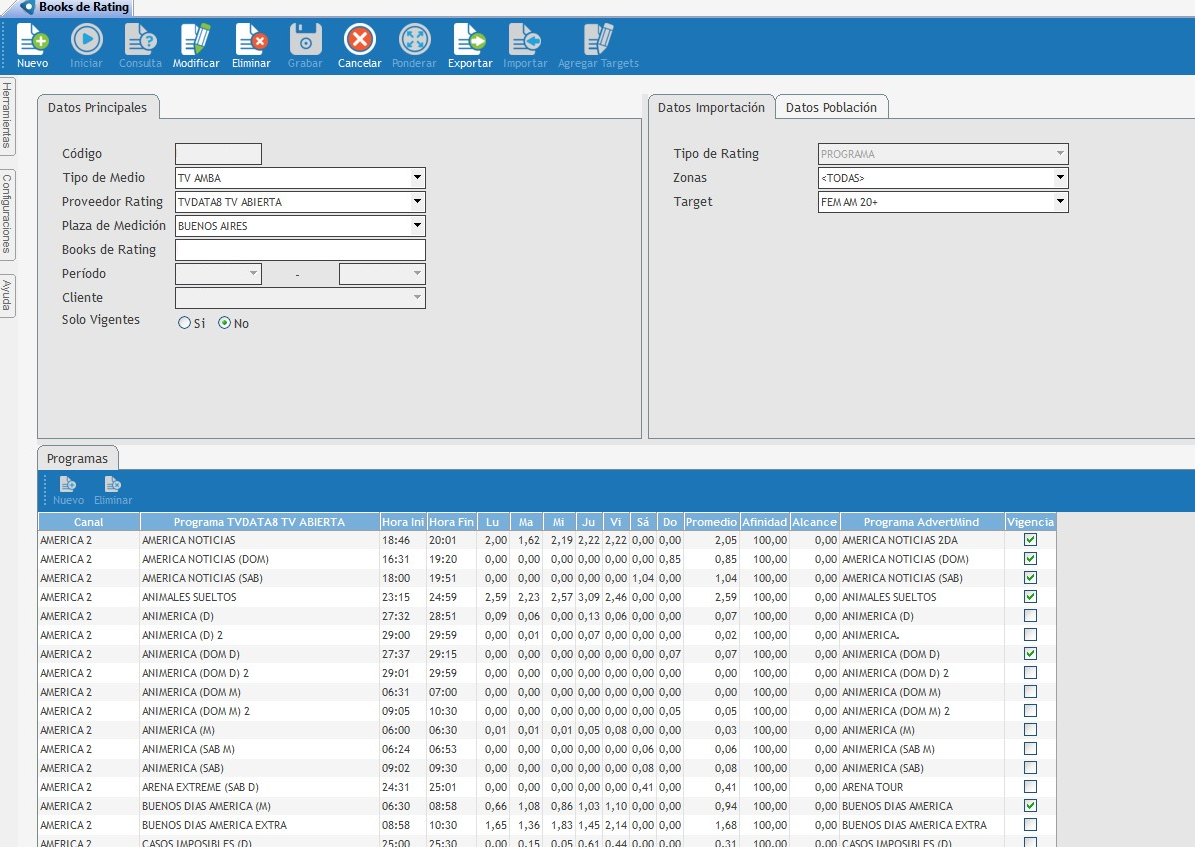This screenshot has height=847, width=1195.
Task: Click the Books de Rating text field
Action: click(300, 250)
